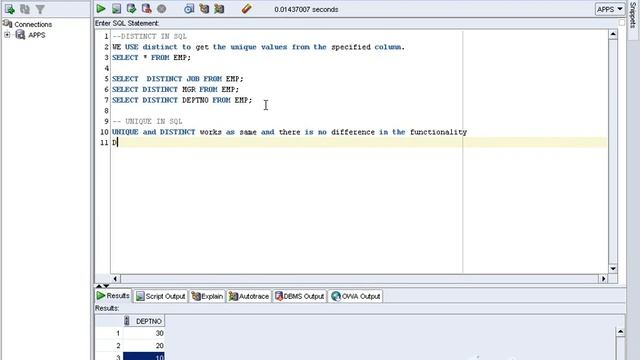Image resolution: width=640 pixels, height=360 pixels.
Task: Click row number 1 in results grid
Action: pos(109,333)
